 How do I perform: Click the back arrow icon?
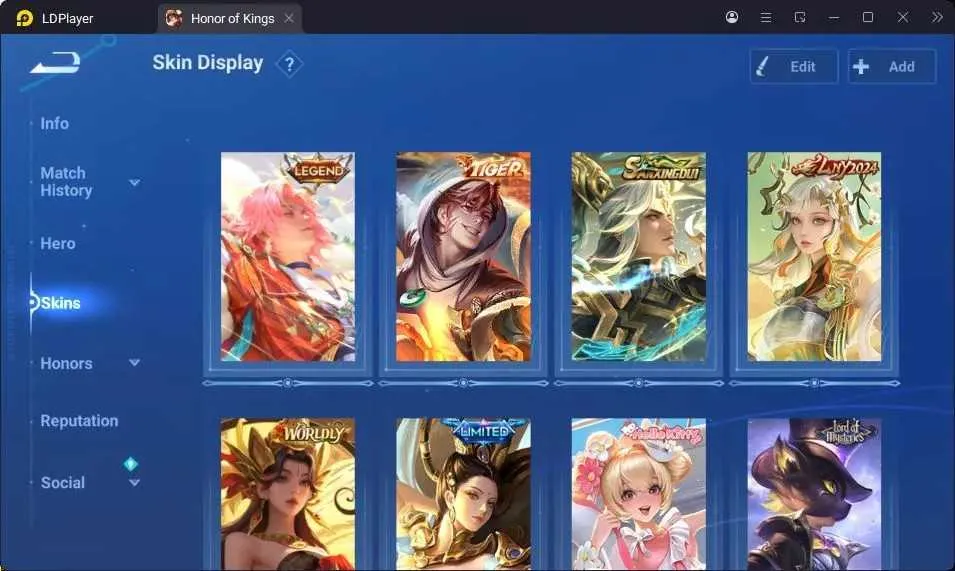[x=55, y=62]
